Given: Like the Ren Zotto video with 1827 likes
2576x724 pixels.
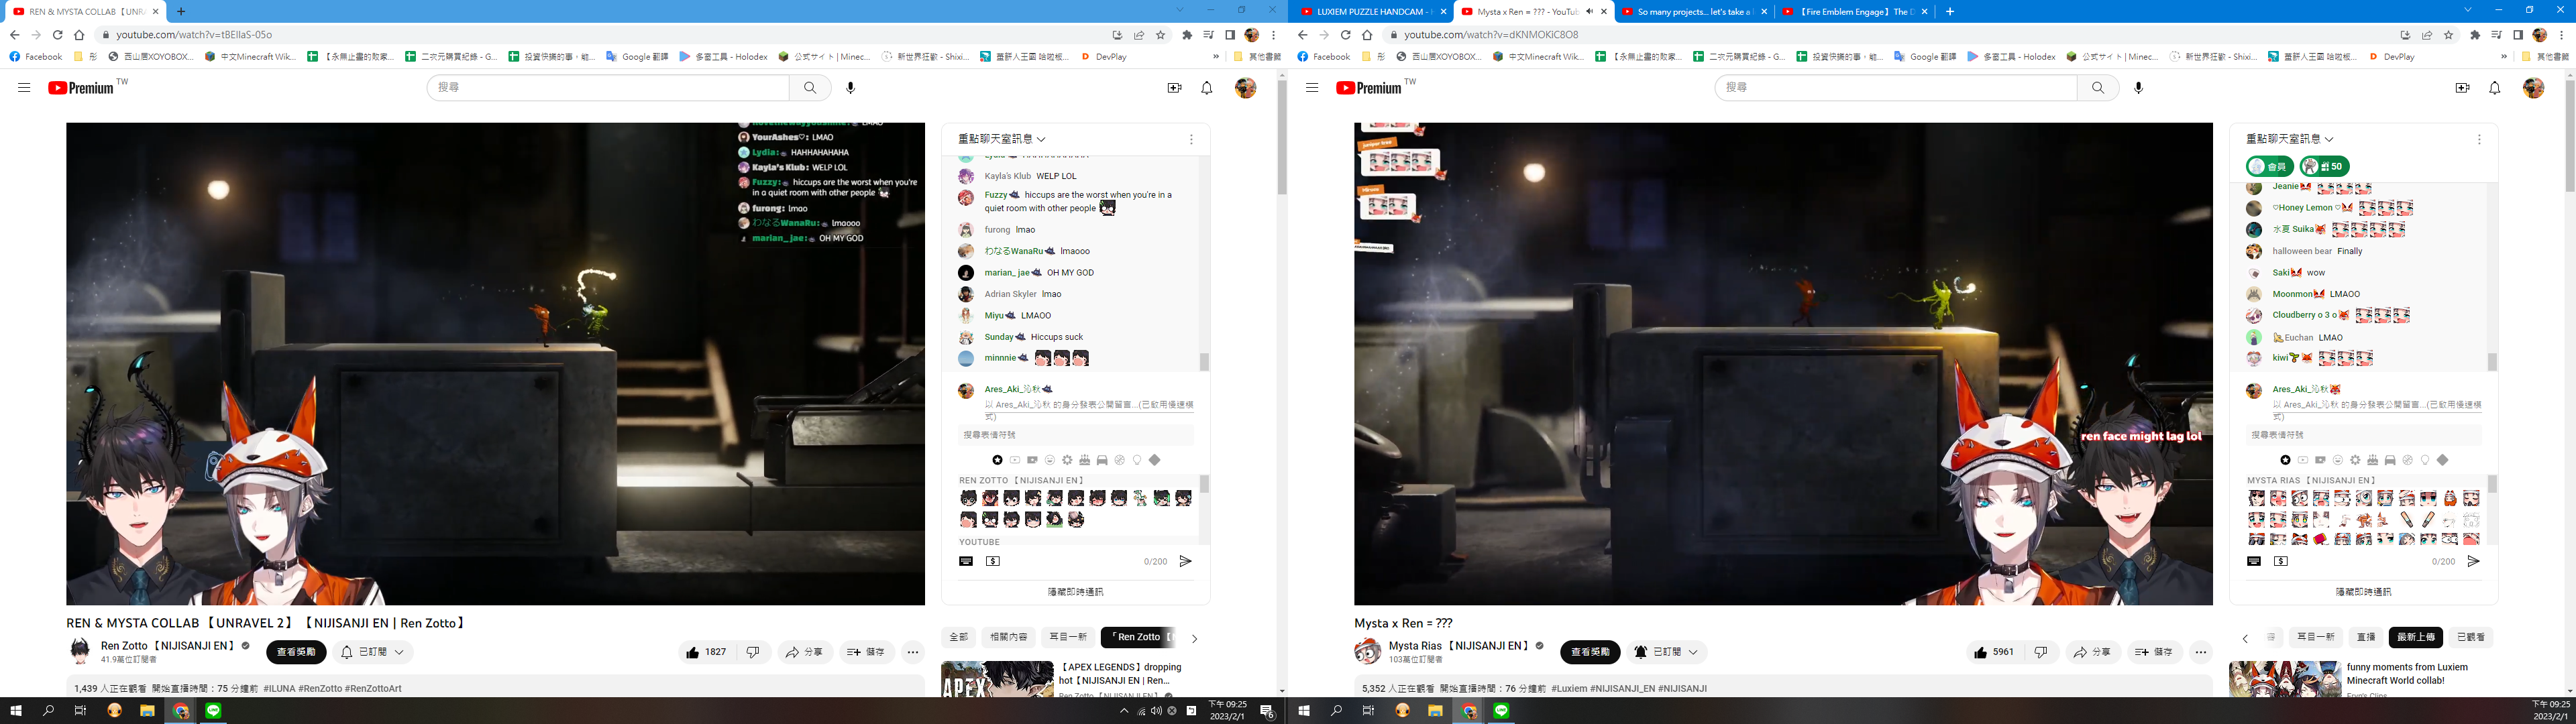Looking at the screenshot, I should pos(707,652).
